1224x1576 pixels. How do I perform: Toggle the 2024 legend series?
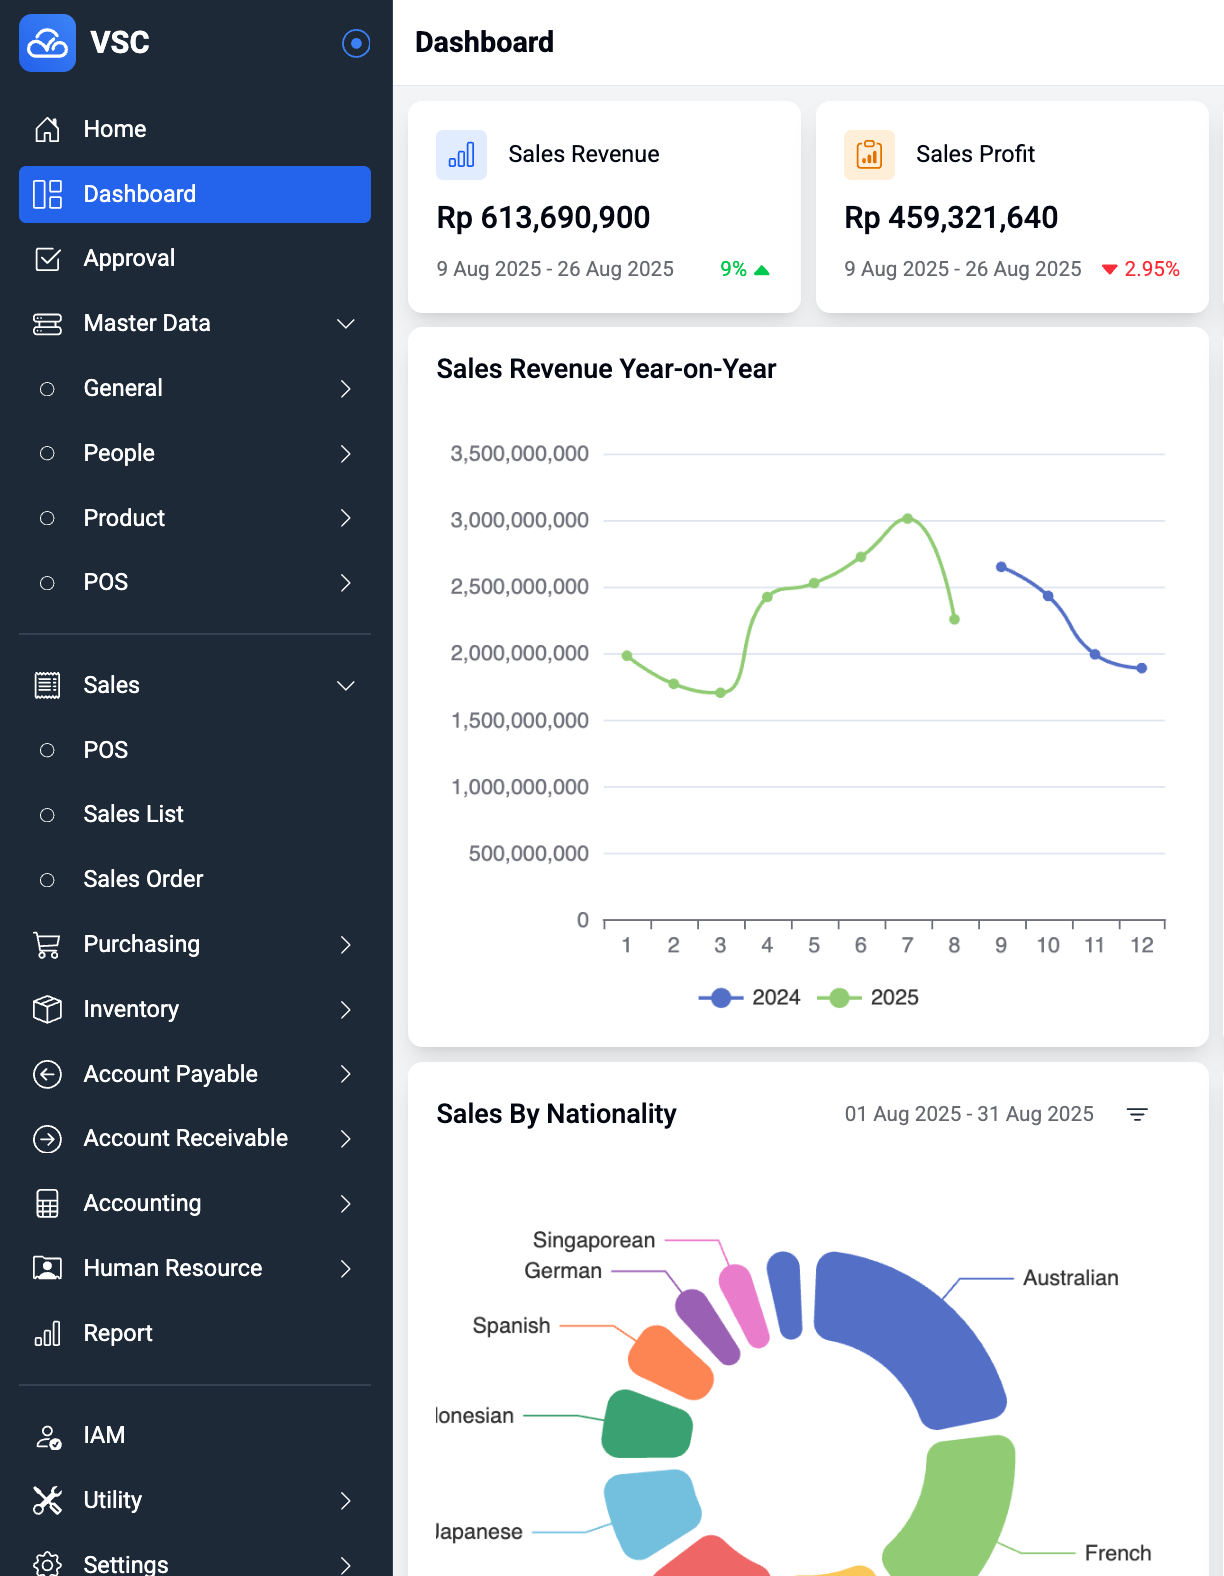click(x=749, y=997)
